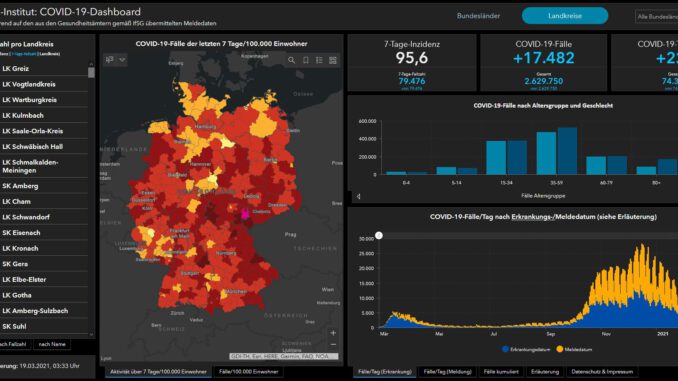
Task: Click the map selection tool icon
Action: [x=110, y=60]
